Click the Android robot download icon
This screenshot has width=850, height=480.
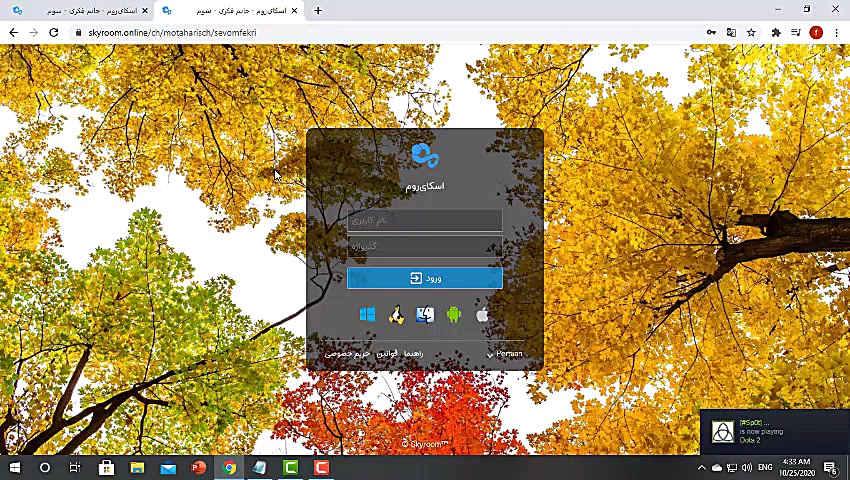tap(454, 315)
